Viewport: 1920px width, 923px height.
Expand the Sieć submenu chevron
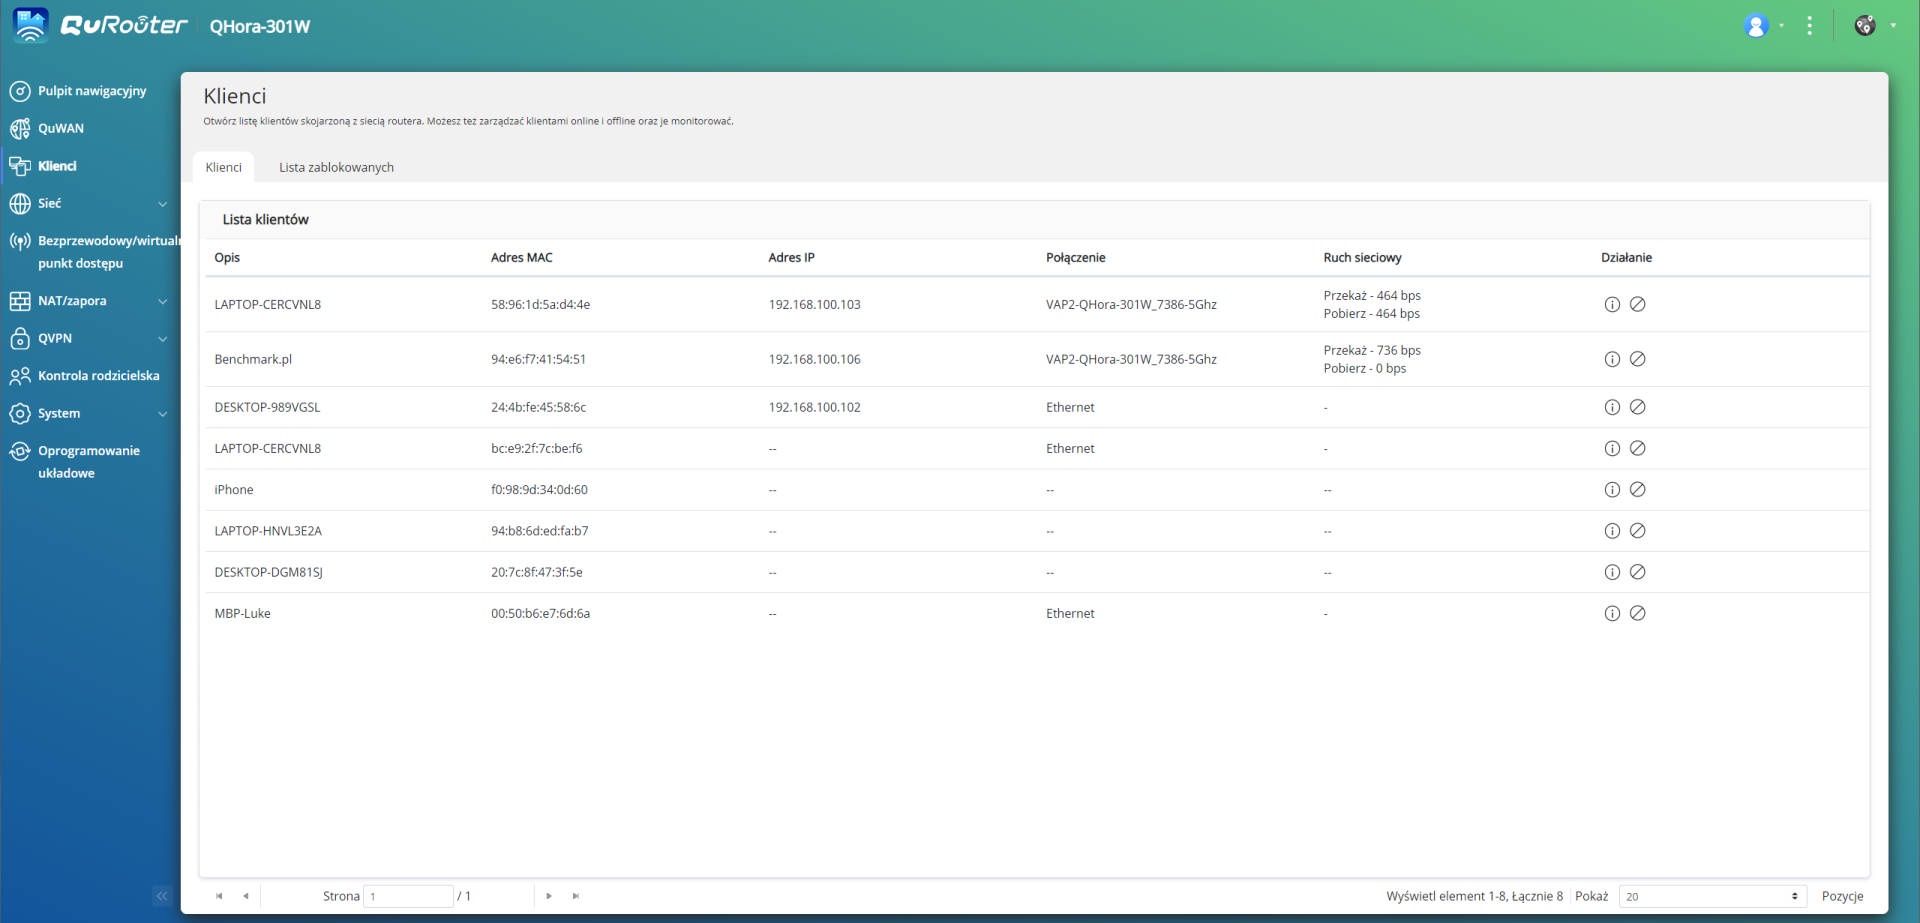163,204
